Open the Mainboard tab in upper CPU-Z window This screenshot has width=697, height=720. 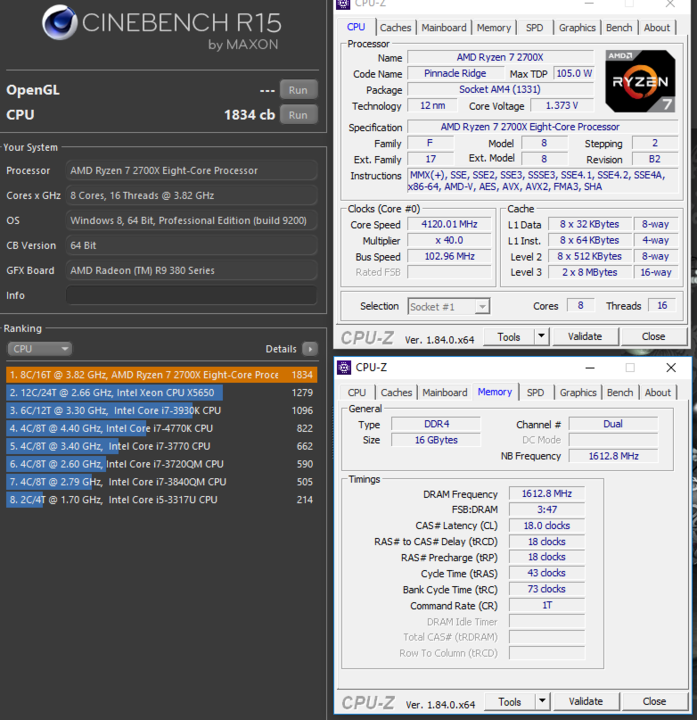[444, 28]
